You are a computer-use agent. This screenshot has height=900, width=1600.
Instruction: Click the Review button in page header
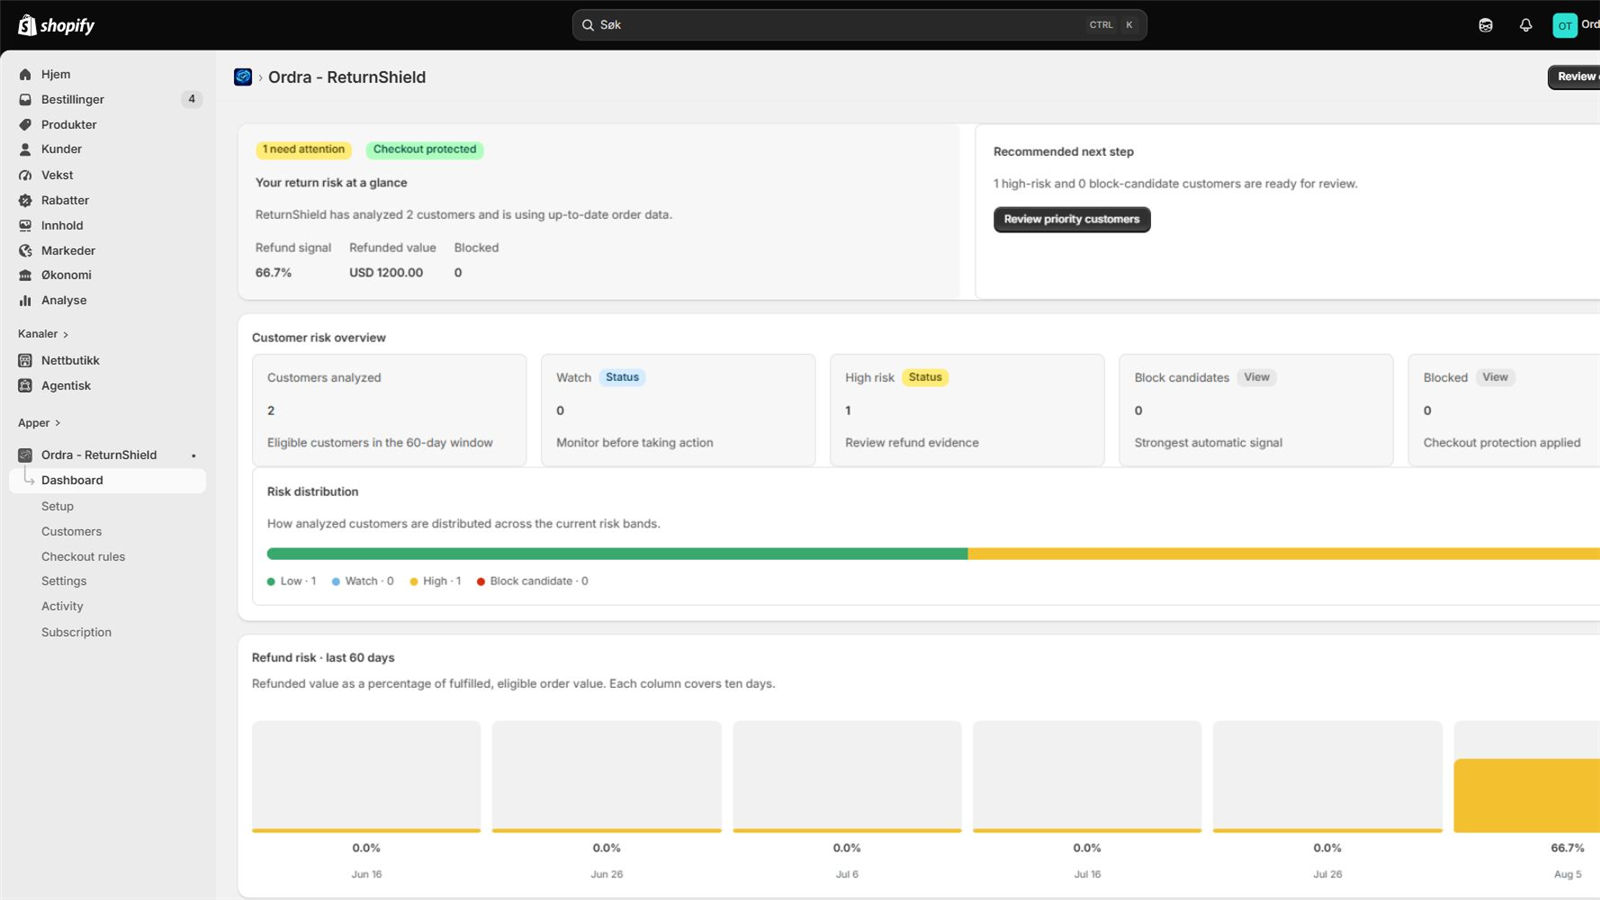(x=1575, y=77)
